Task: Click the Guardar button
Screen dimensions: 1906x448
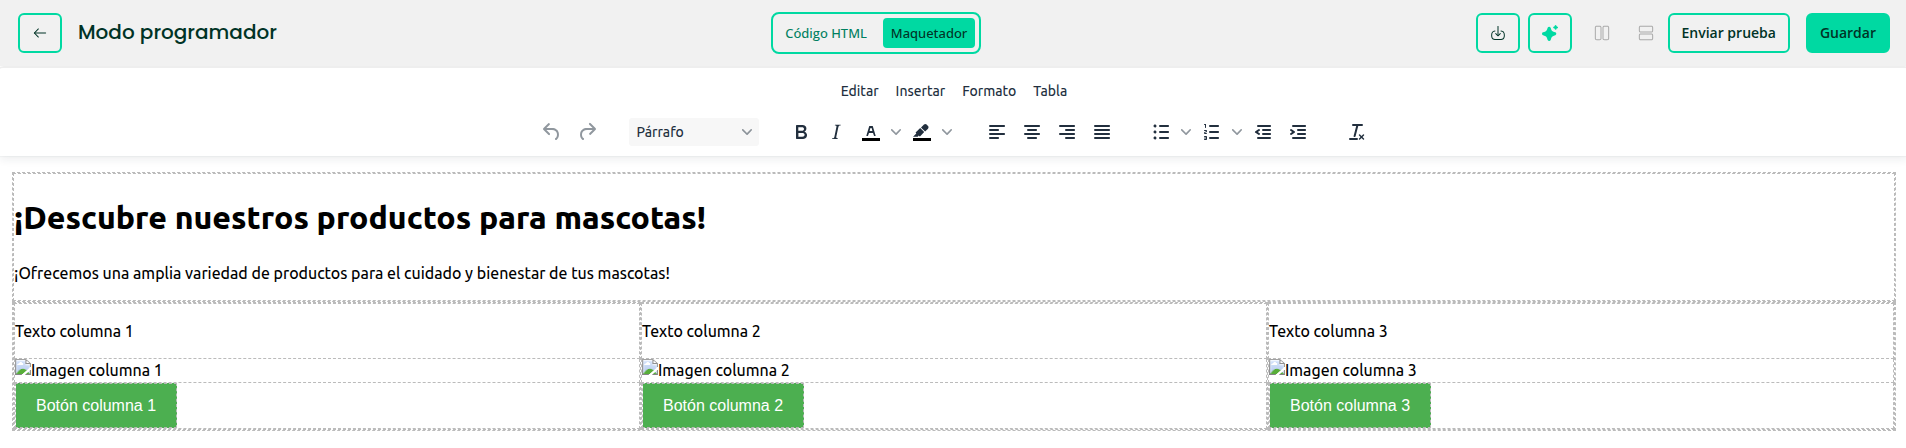Action: pyautogui.click(x=1847, y=33)
